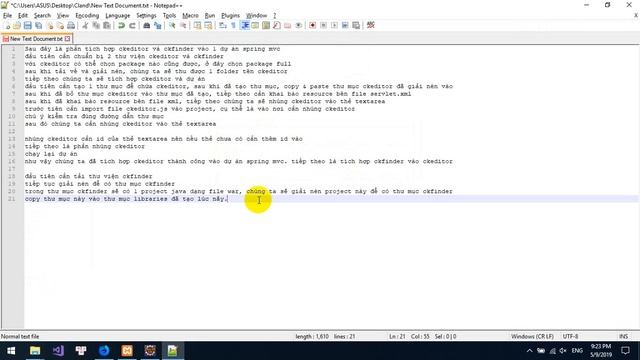Open the Encoding menu
The height and width of the screenshot is (360, 640).
[x=87, y=16]
